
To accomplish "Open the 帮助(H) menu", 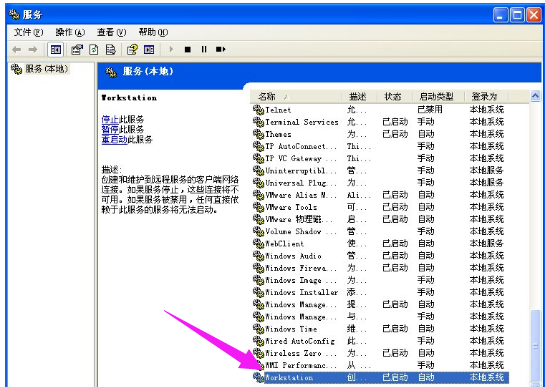I will pos(153,32).
